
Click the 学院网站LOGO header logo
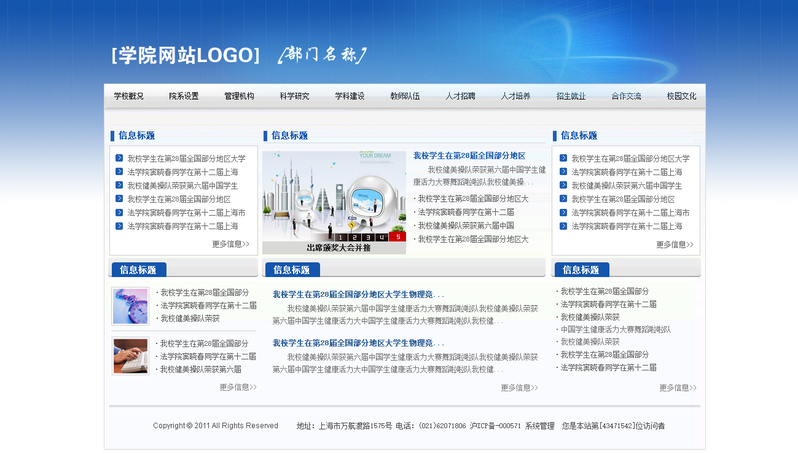(185, 55)
